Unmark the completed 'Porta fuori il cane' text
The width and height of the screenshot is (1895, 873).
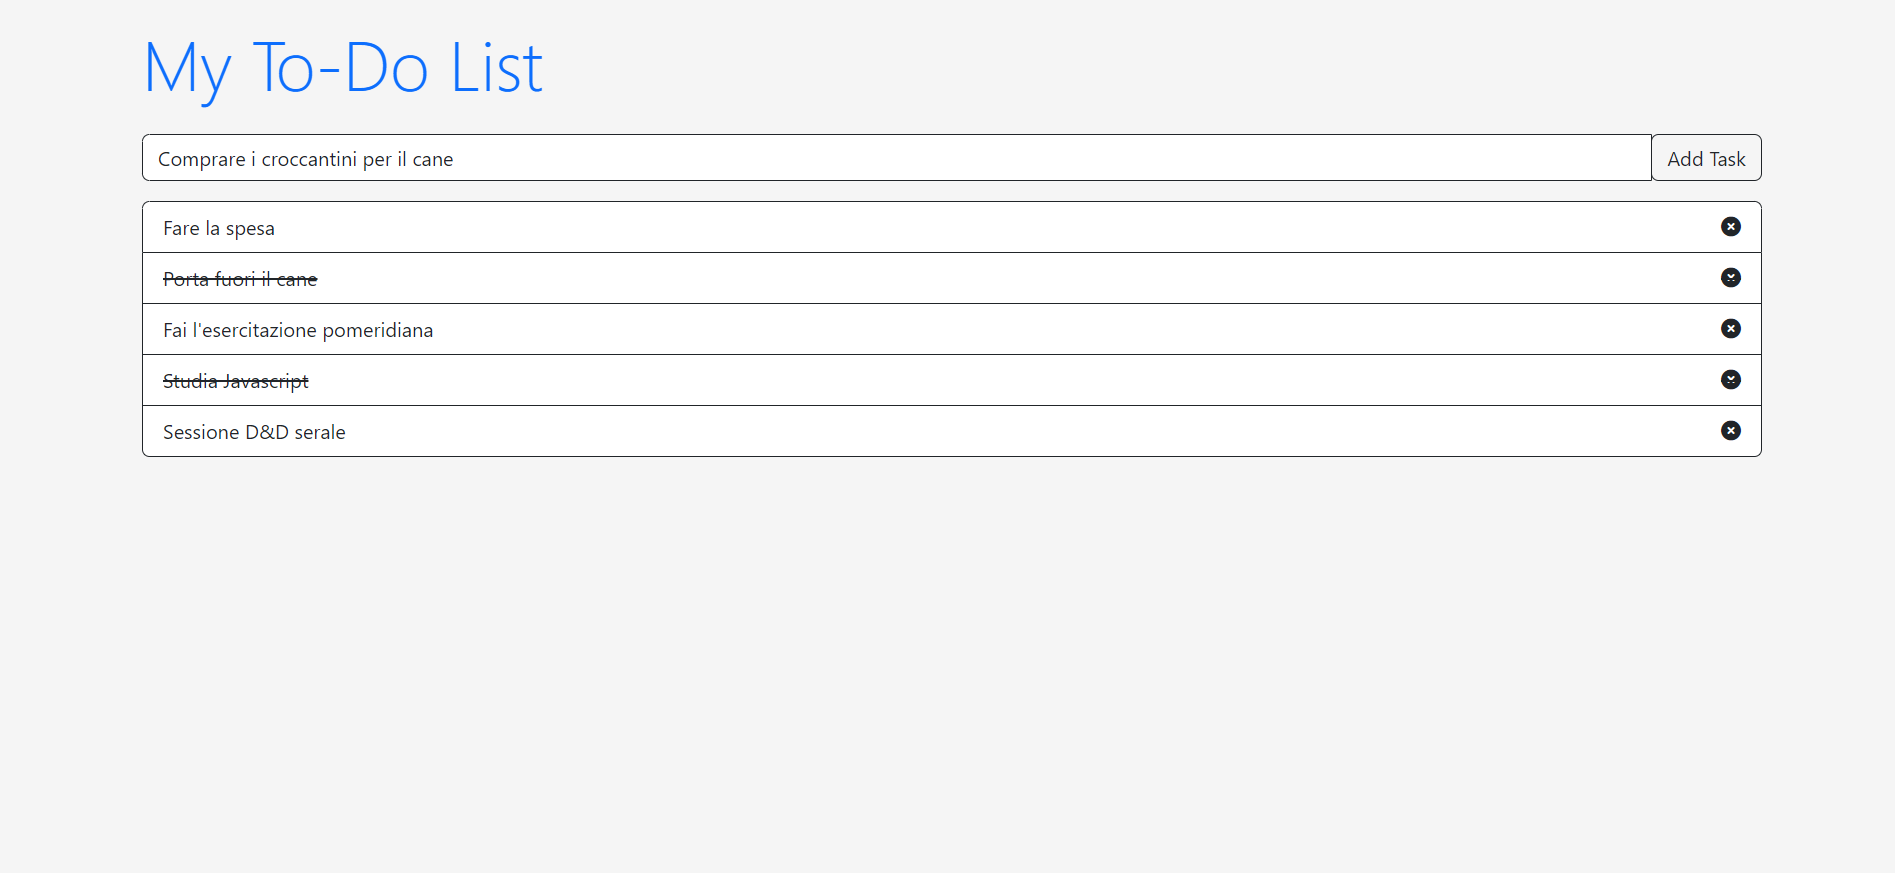[x=240, y=279]
